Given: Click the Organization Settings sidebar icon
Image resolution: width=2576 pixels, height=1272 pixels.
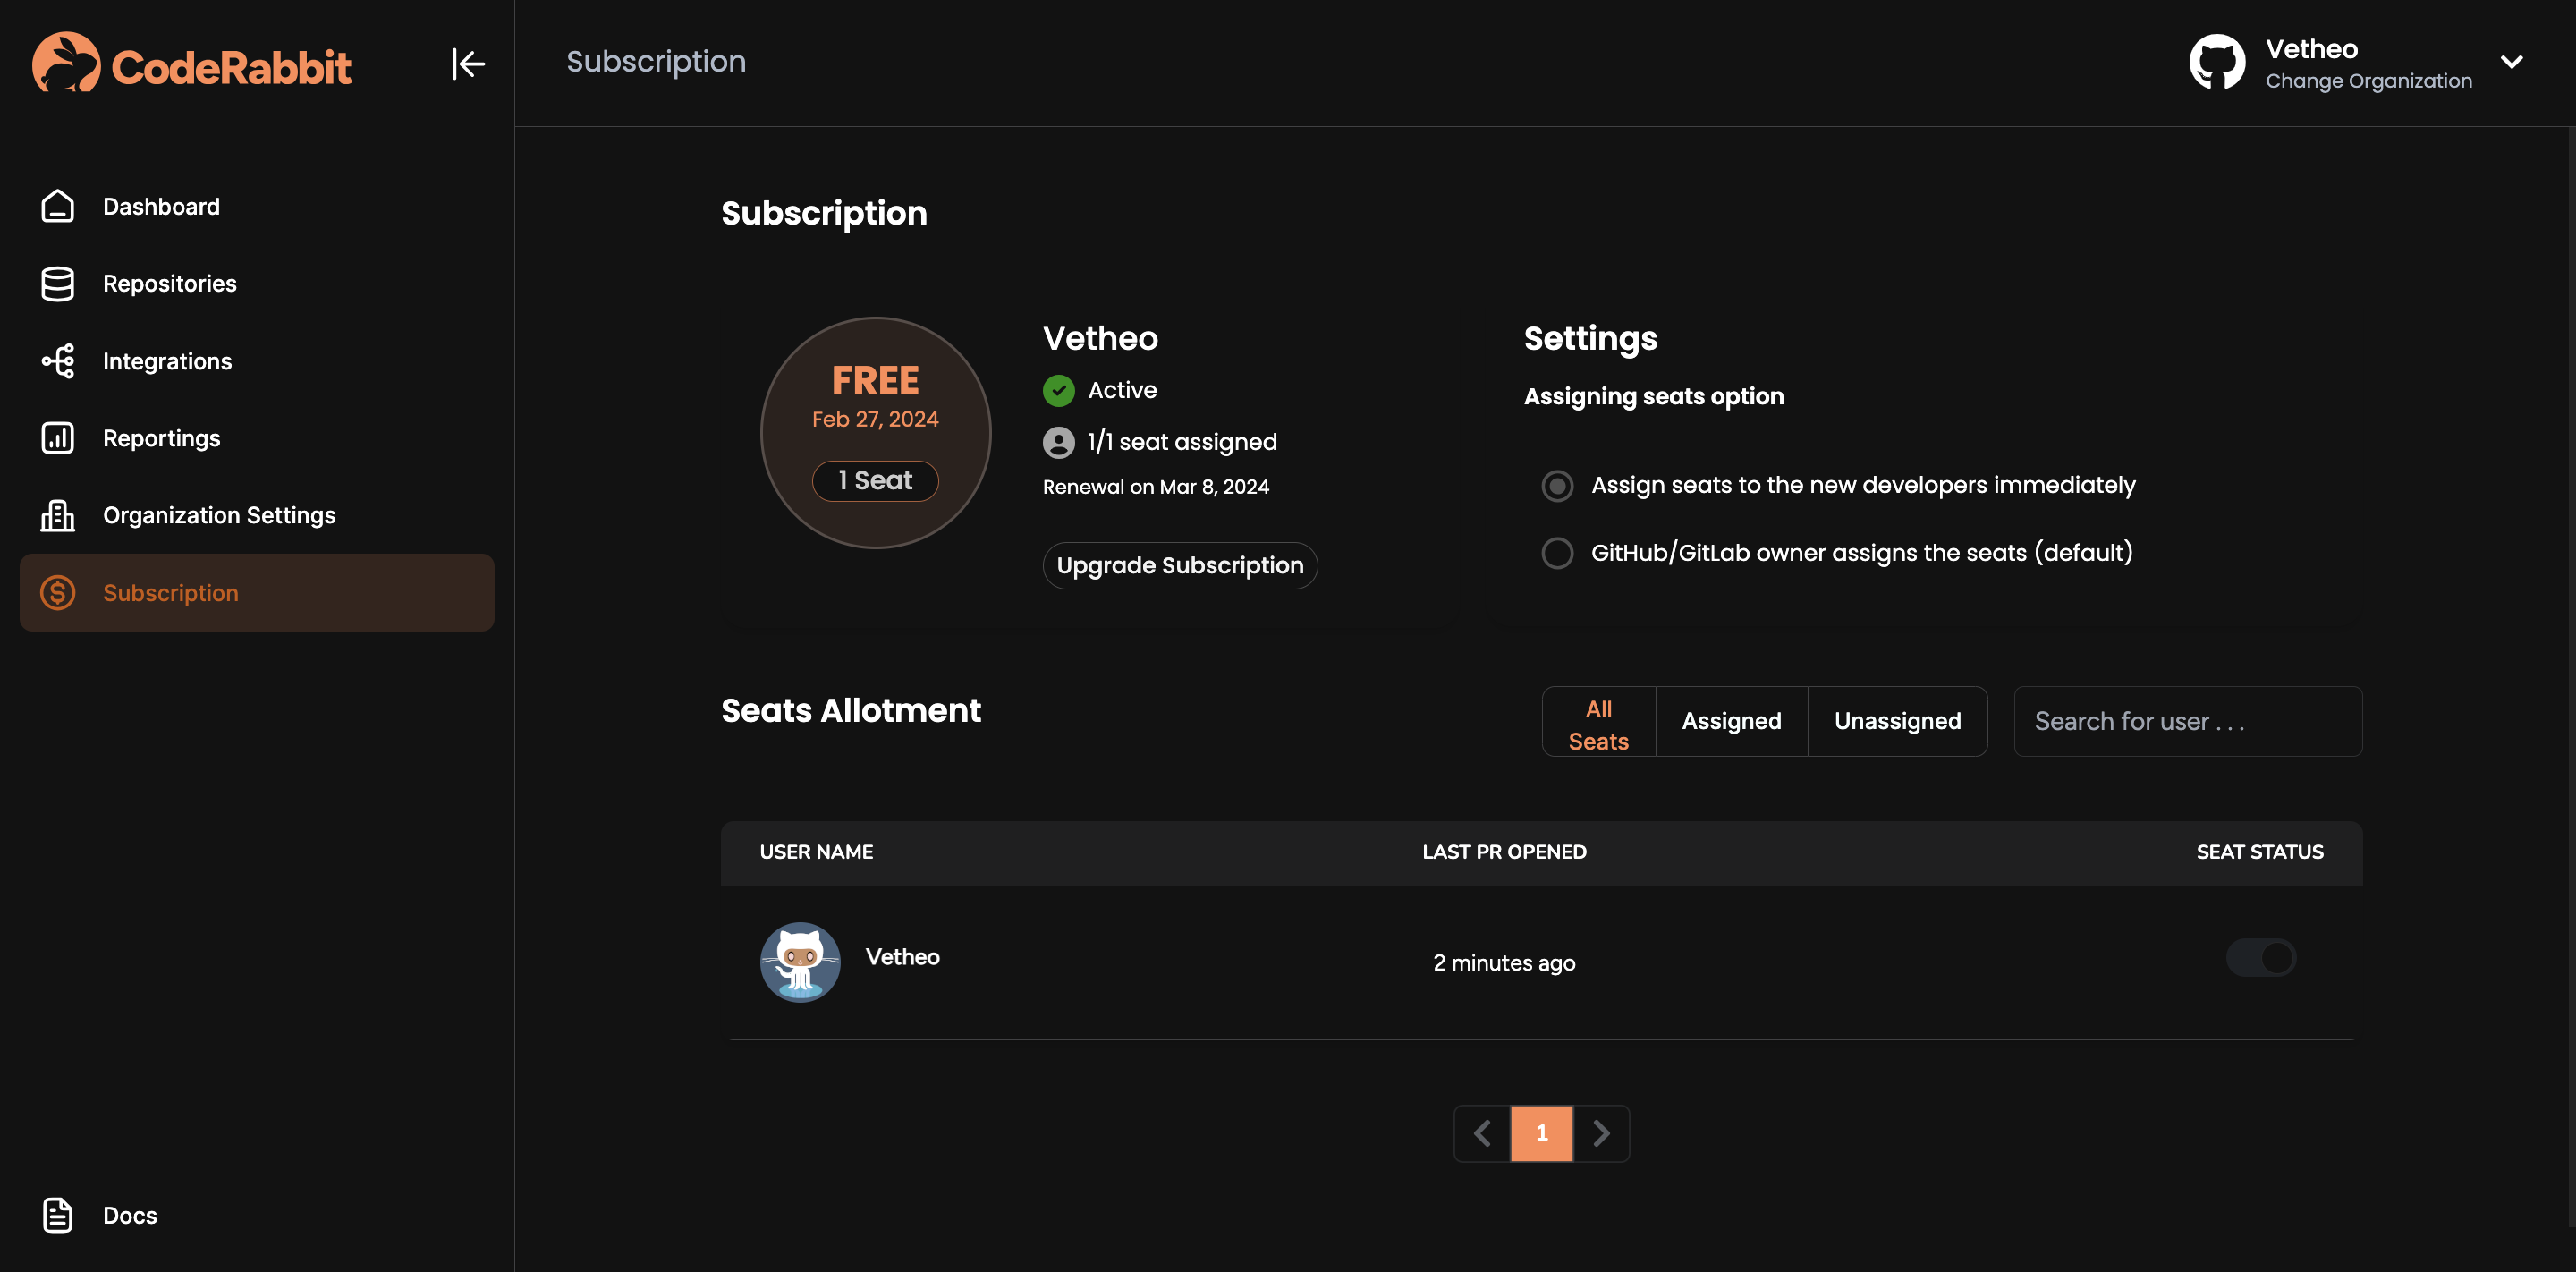Looking at the screenshot, I should [x=57, y=514].
